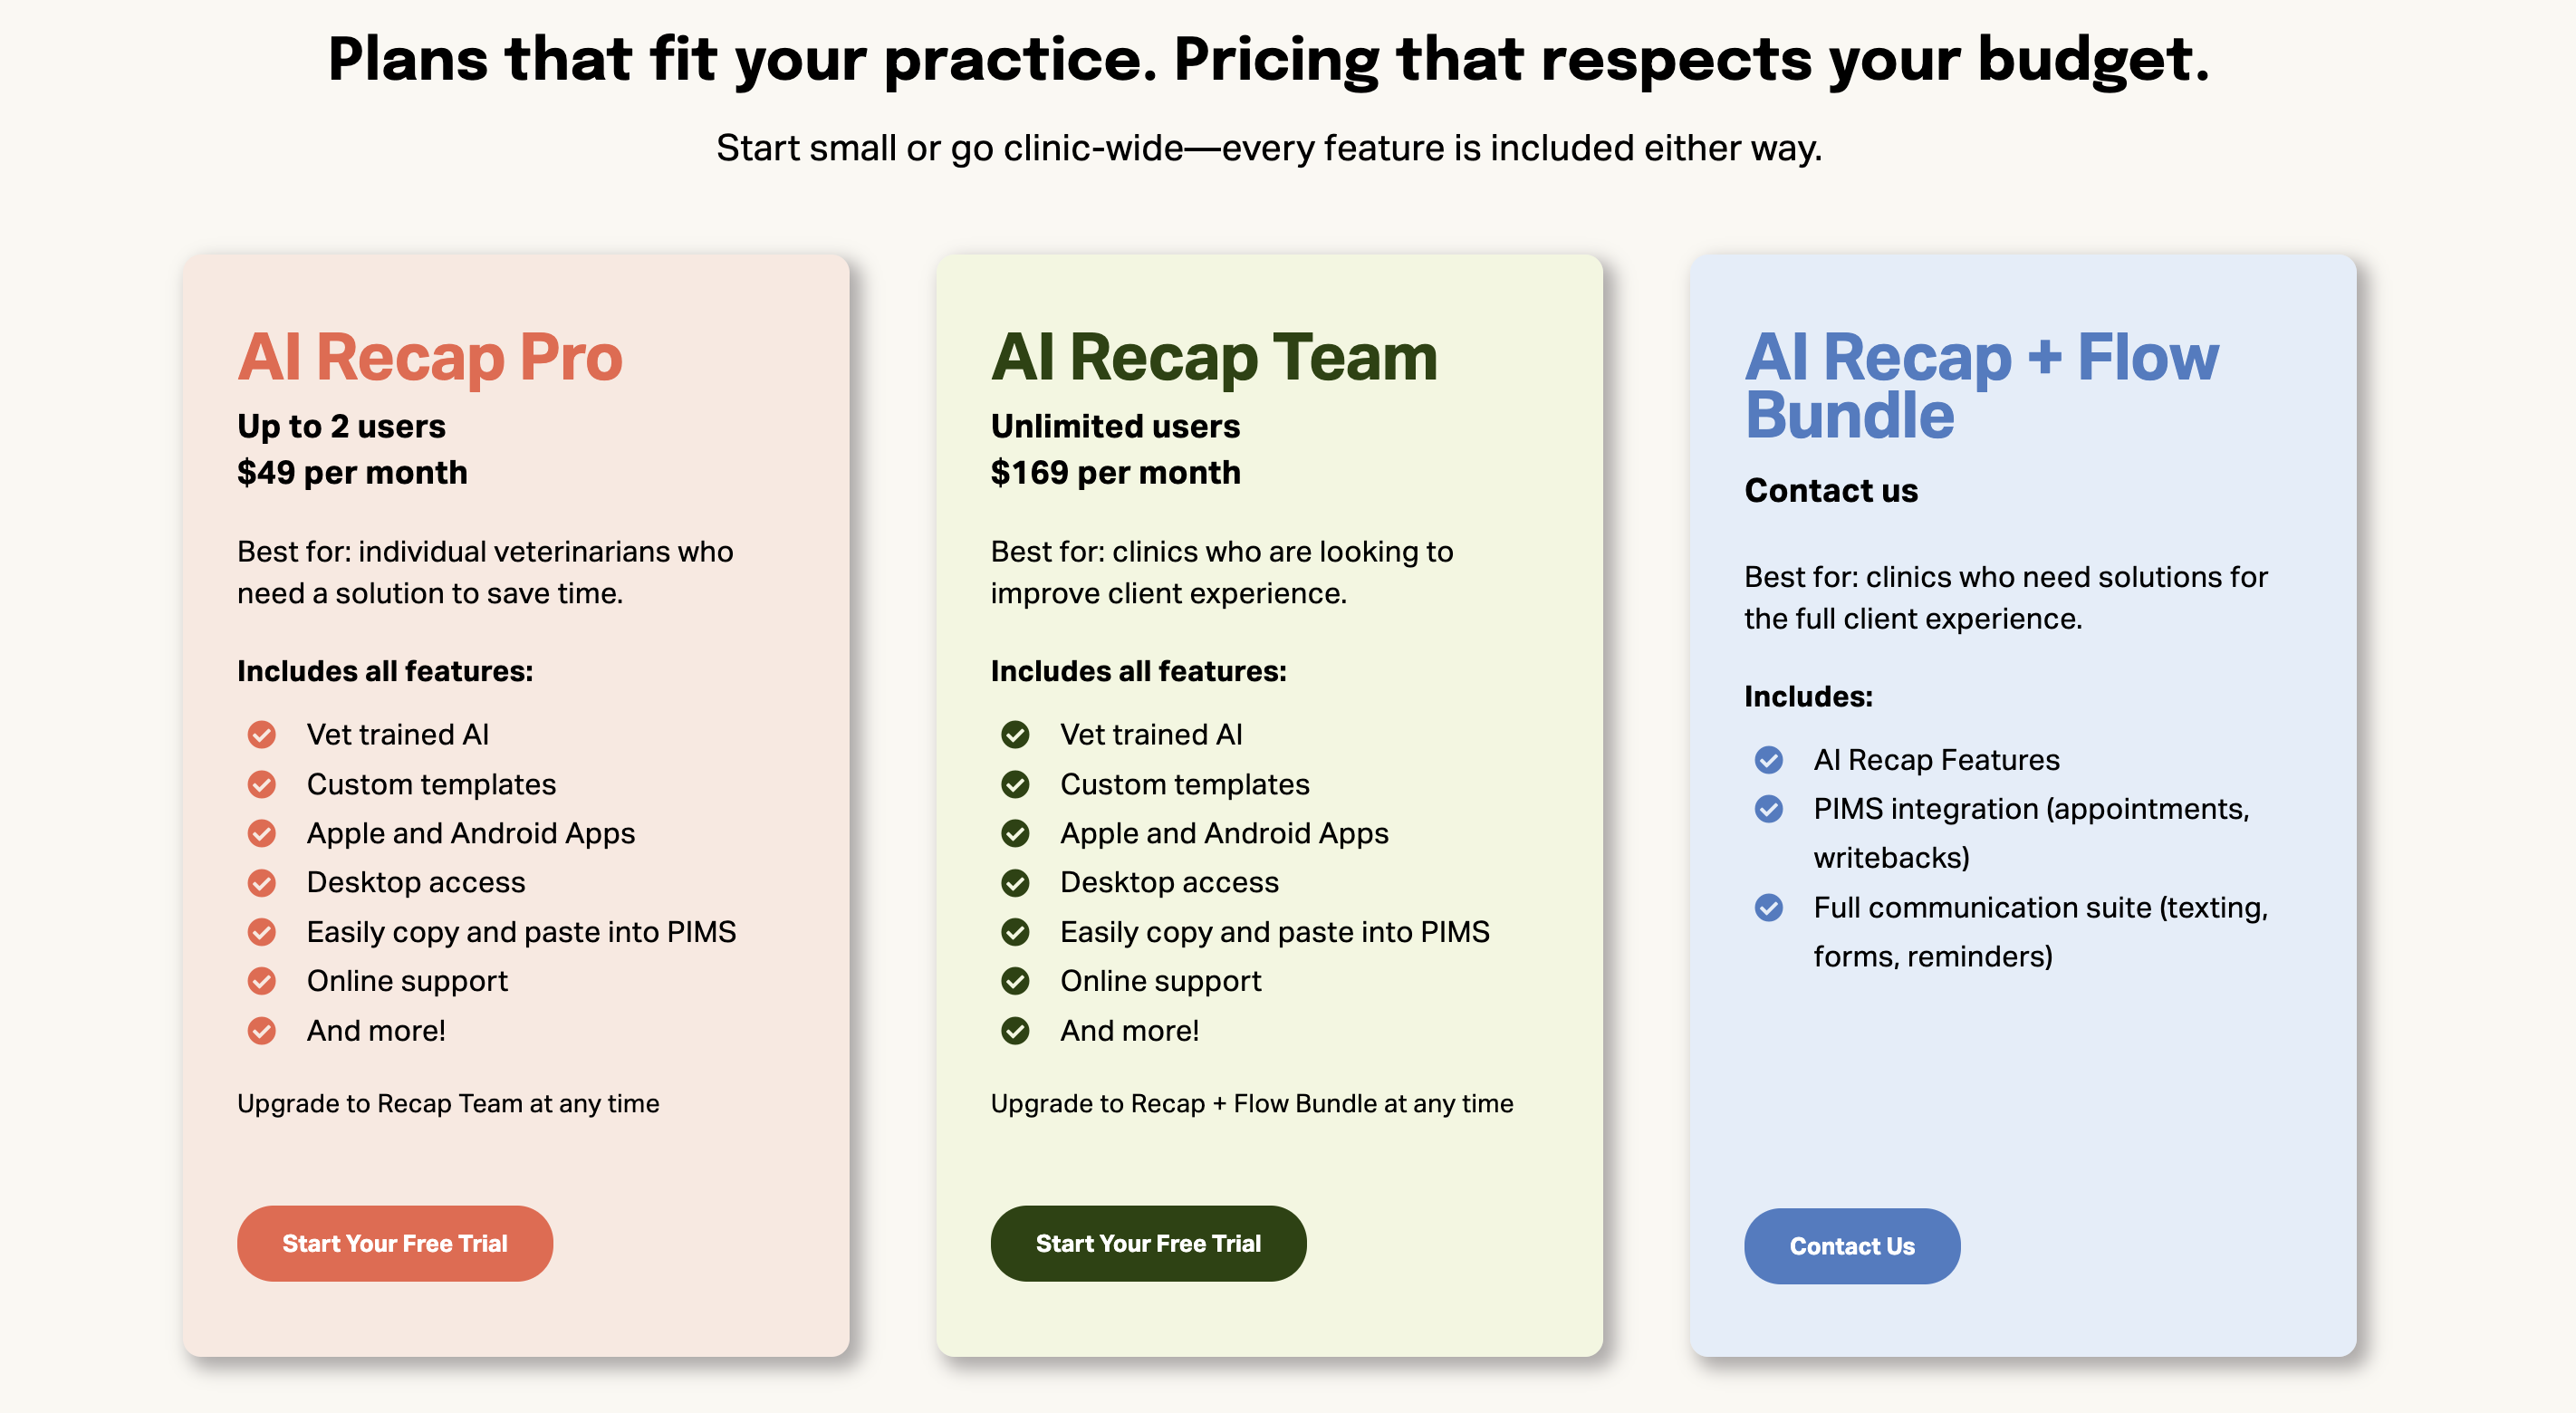
Task: Click the blue checkmark beside Full communication suite
Action: [1768, 908]
